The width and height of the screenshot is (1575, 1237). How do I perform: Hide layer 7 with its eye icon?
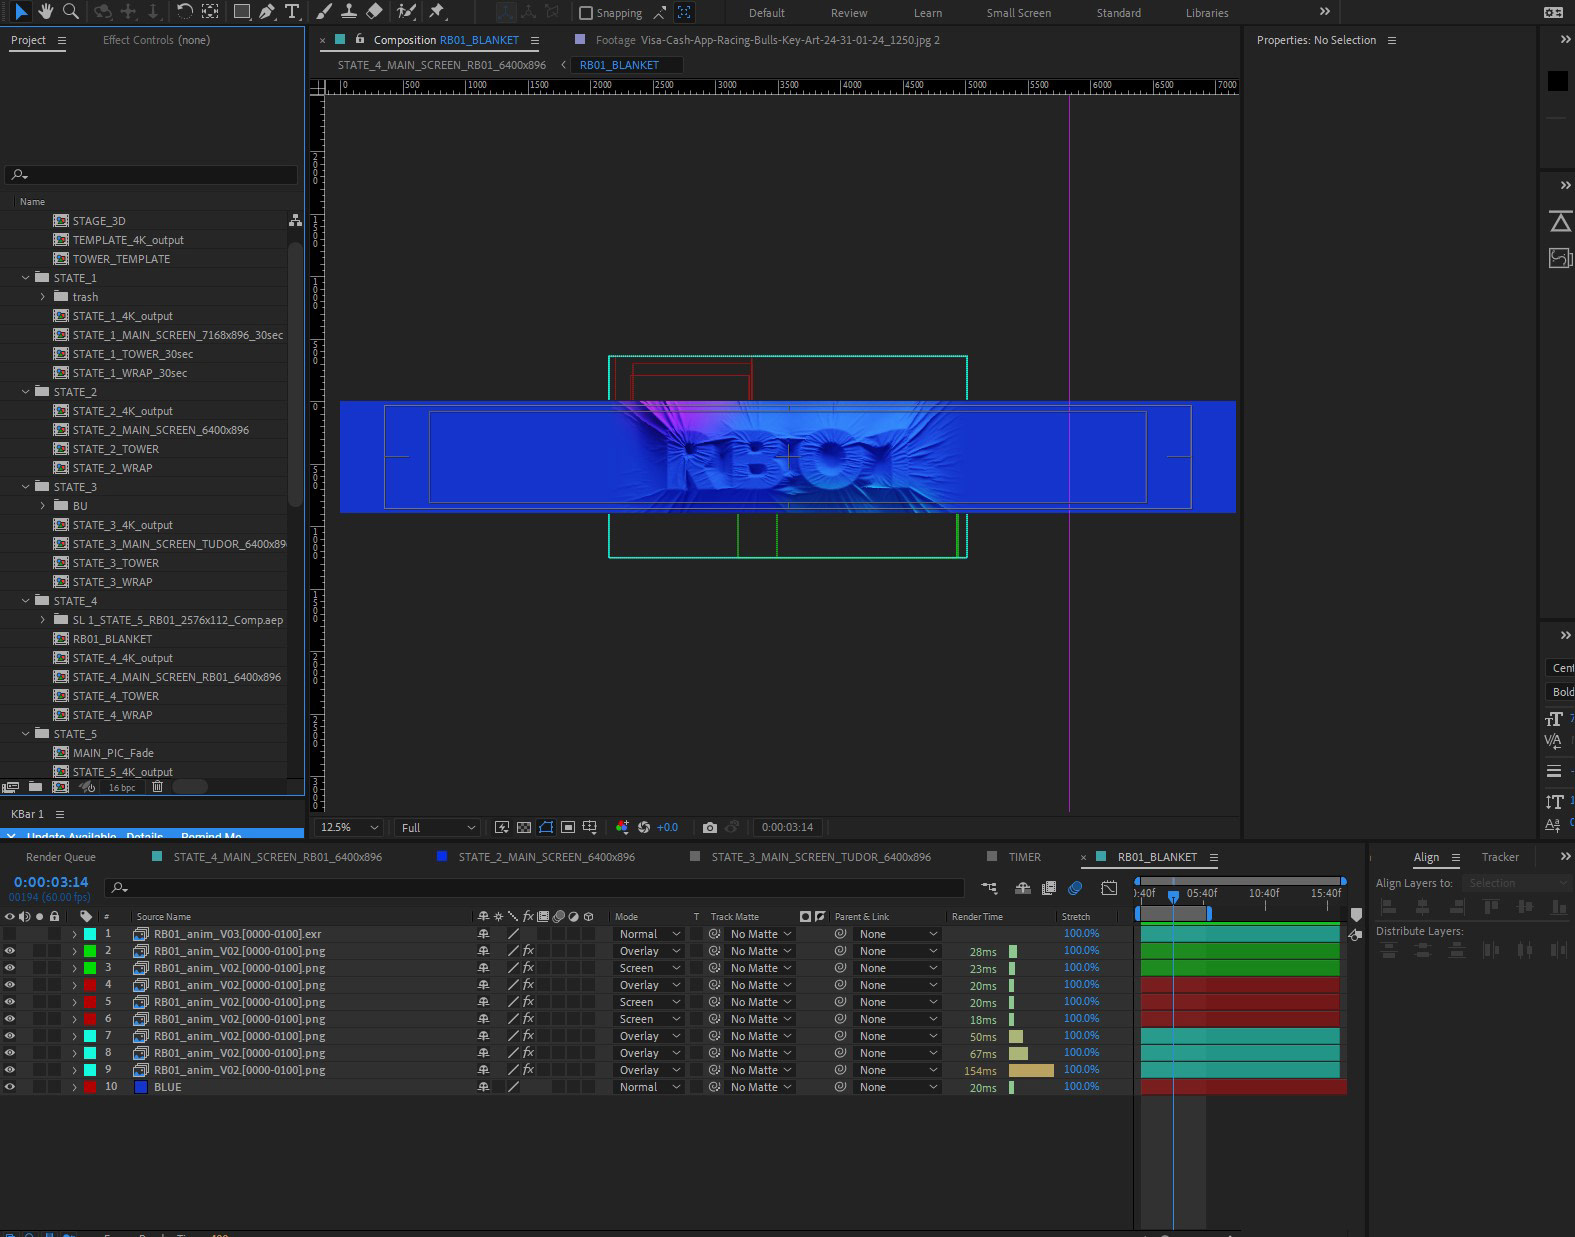pos(10,1036)
